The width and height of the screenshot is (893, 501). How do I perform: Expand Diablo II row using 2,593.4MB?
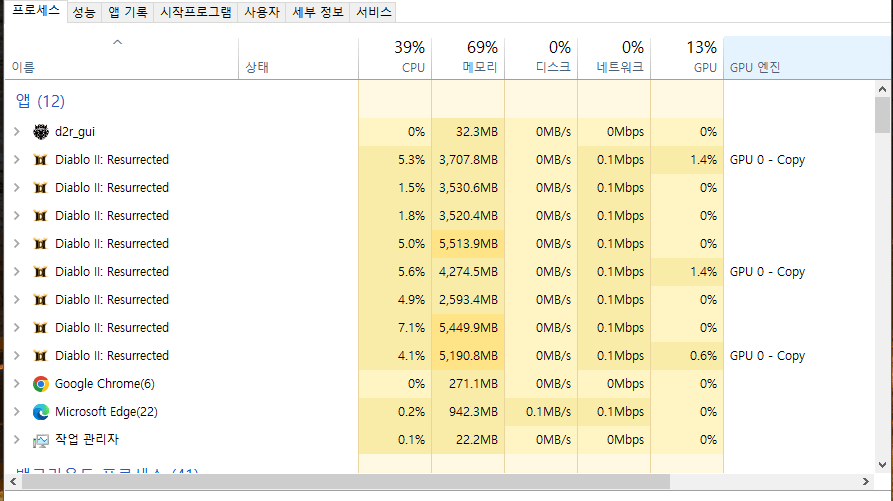tap(17, 299)
